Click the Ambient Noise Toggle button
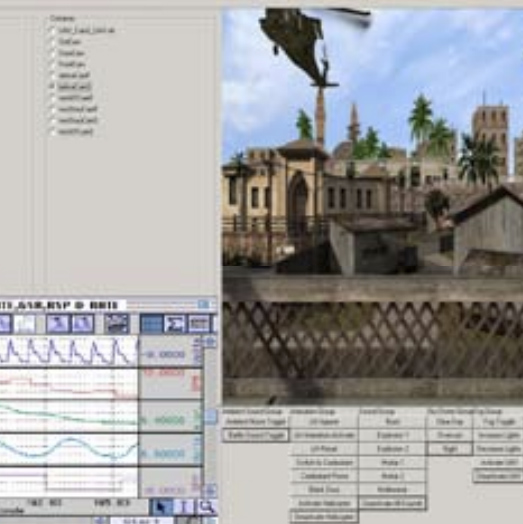Screen dimensions: 523x524 256,422
